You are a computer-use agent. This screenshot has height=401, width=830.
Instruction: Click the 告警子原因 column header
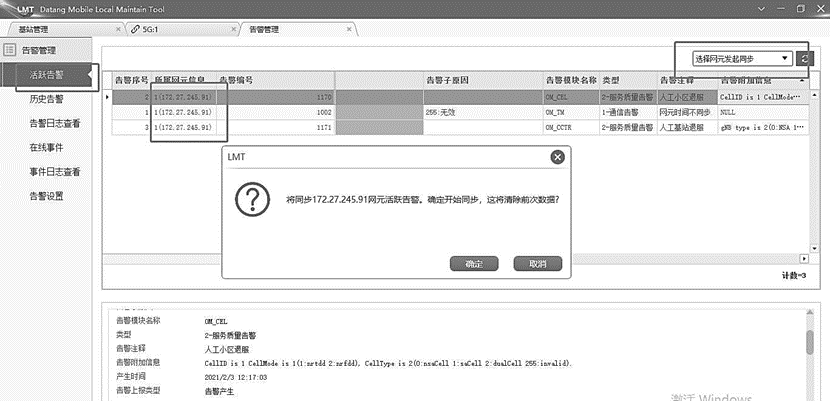(483, 80)
